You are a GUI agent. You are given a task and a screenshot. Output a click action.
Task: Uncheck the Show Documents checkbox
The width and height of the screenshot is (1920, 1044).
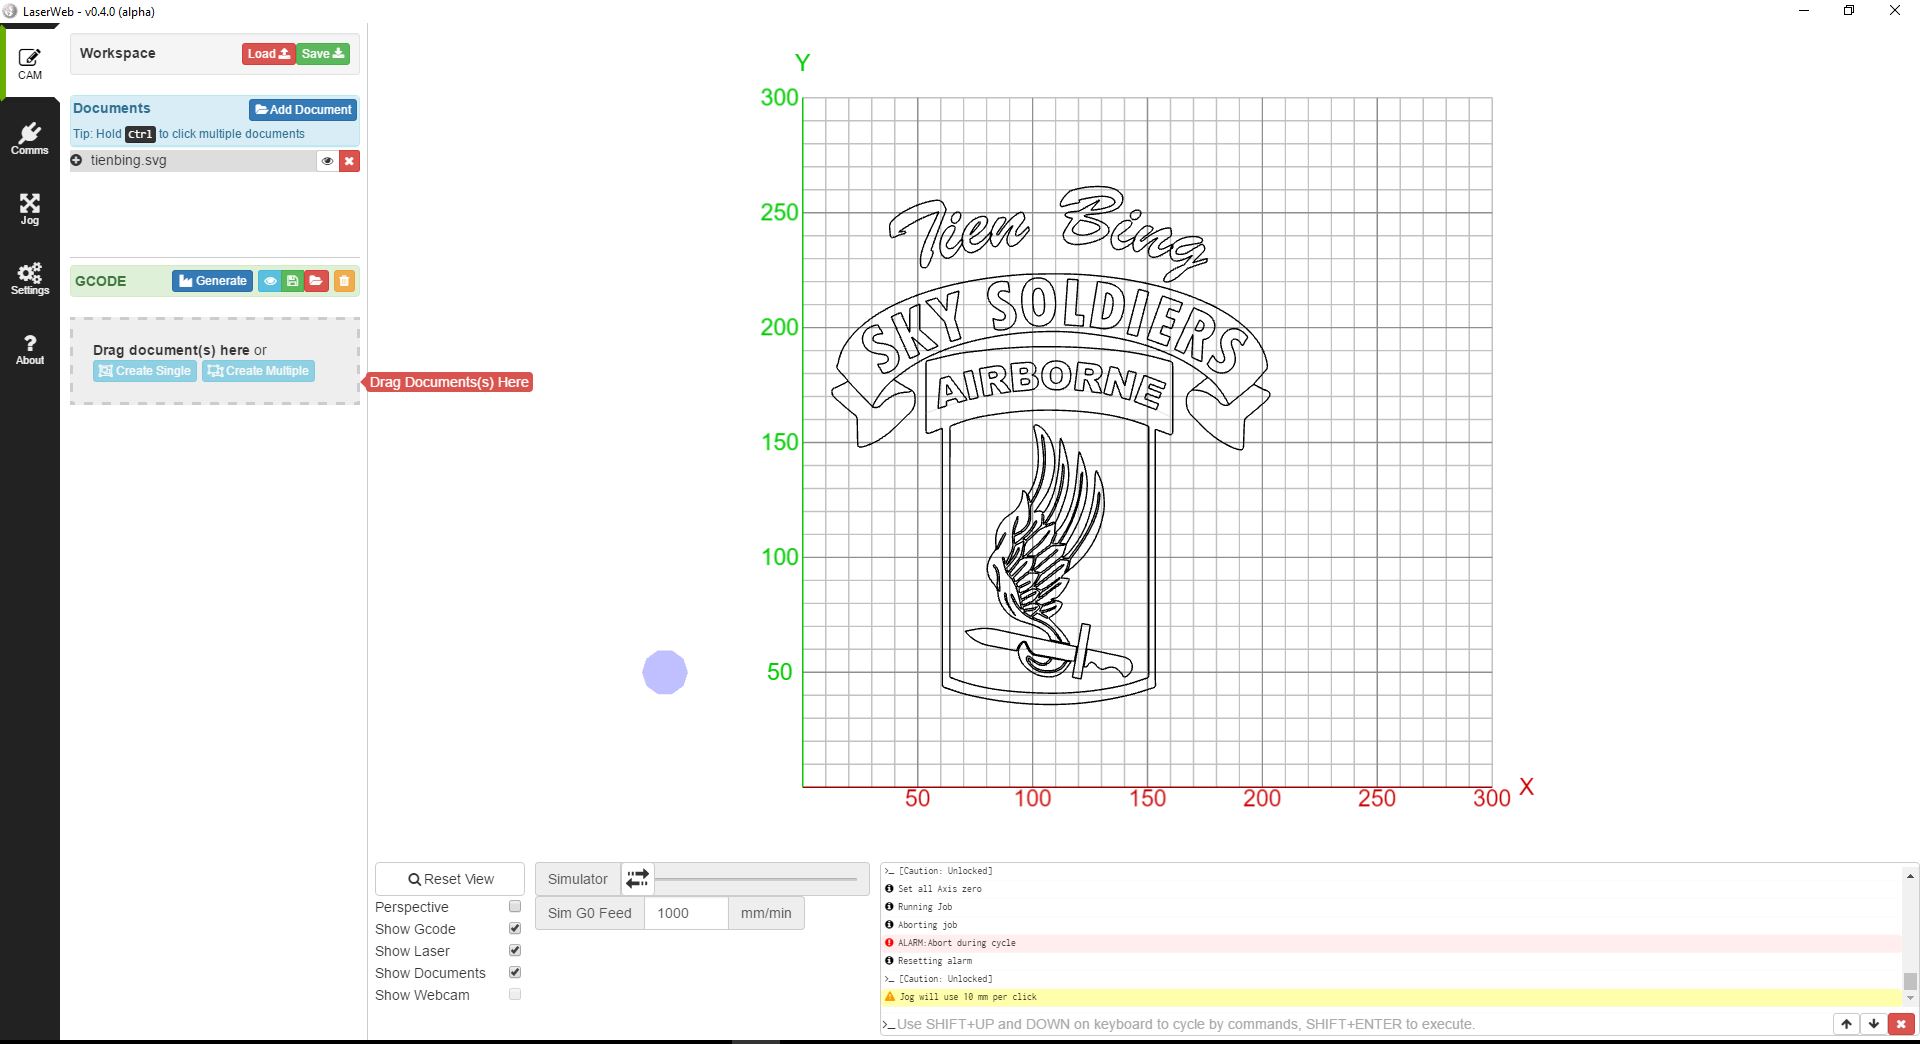(515, 973)
